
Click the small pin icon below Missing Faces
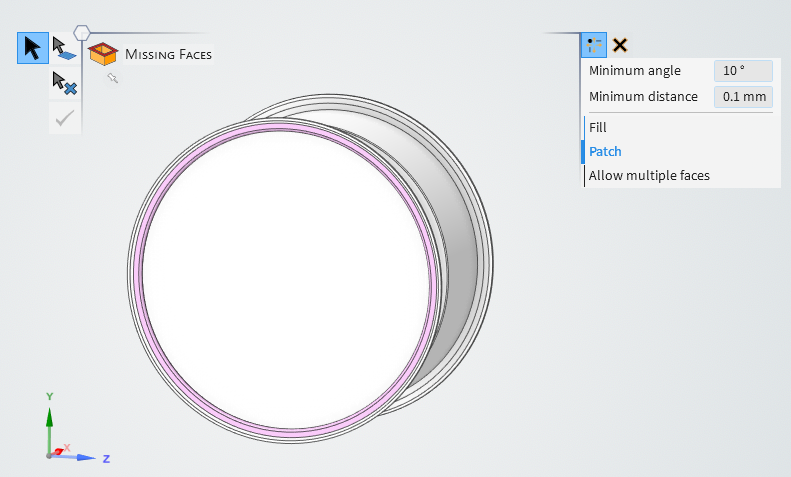tap(113, 78)
